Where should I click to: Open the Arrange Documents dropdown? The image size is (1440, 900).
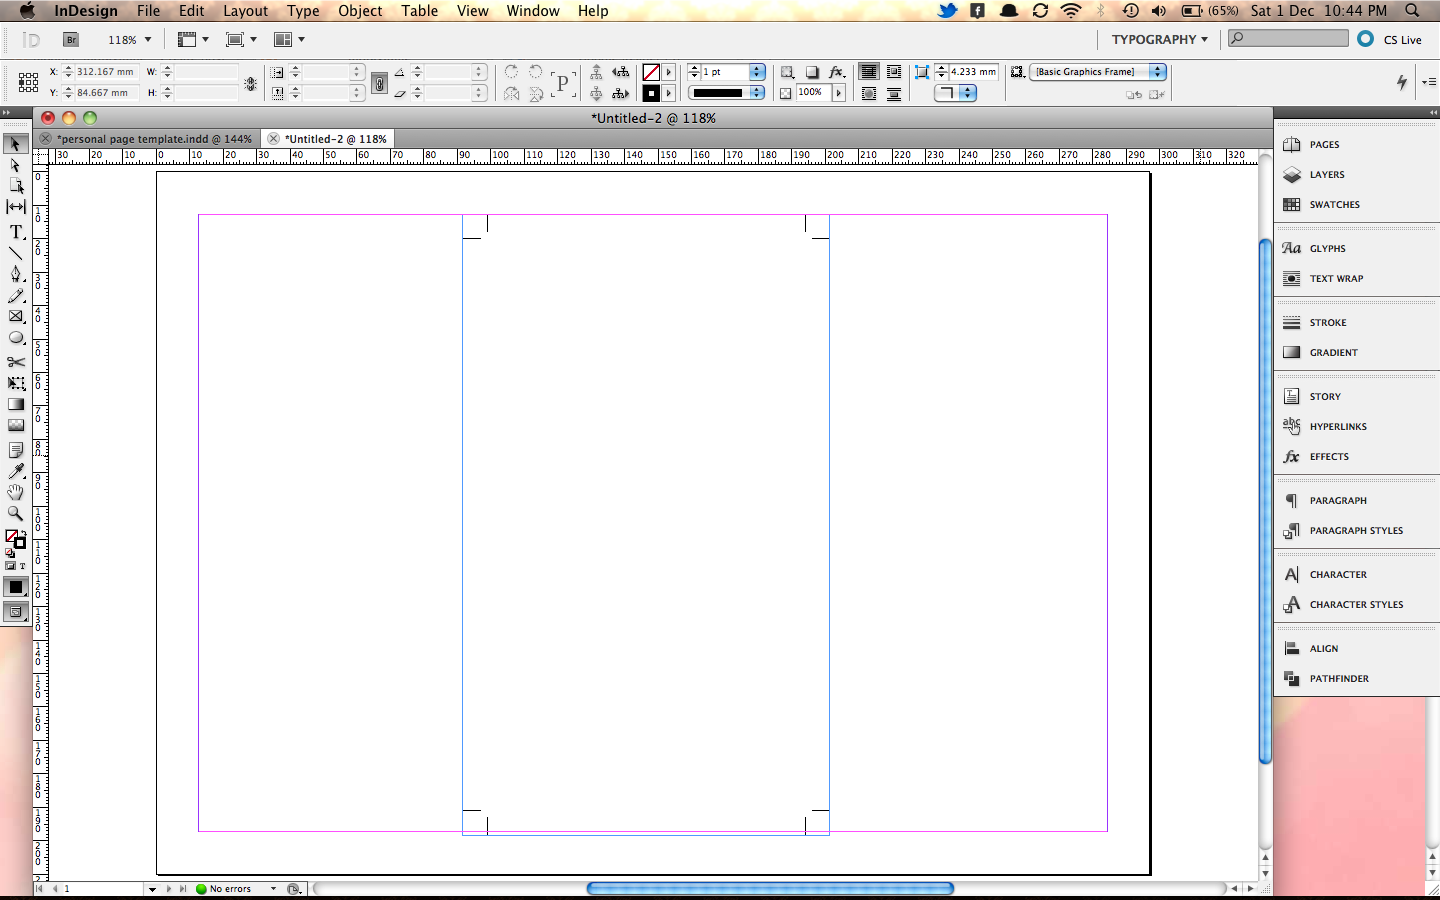[x=289, y=40]
